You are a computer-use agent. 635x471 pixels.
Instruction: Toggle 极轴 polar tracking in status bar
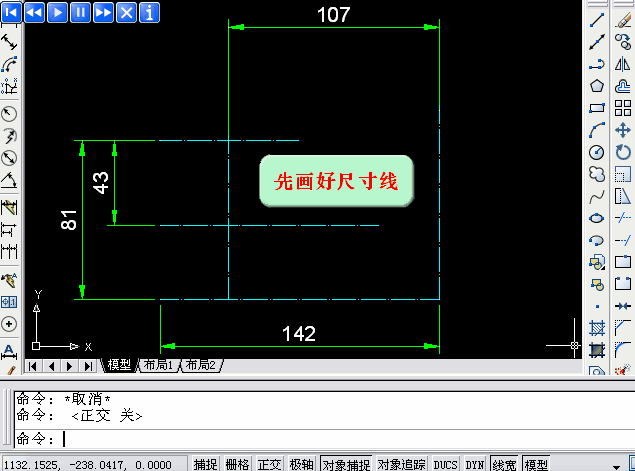point(301,465)
